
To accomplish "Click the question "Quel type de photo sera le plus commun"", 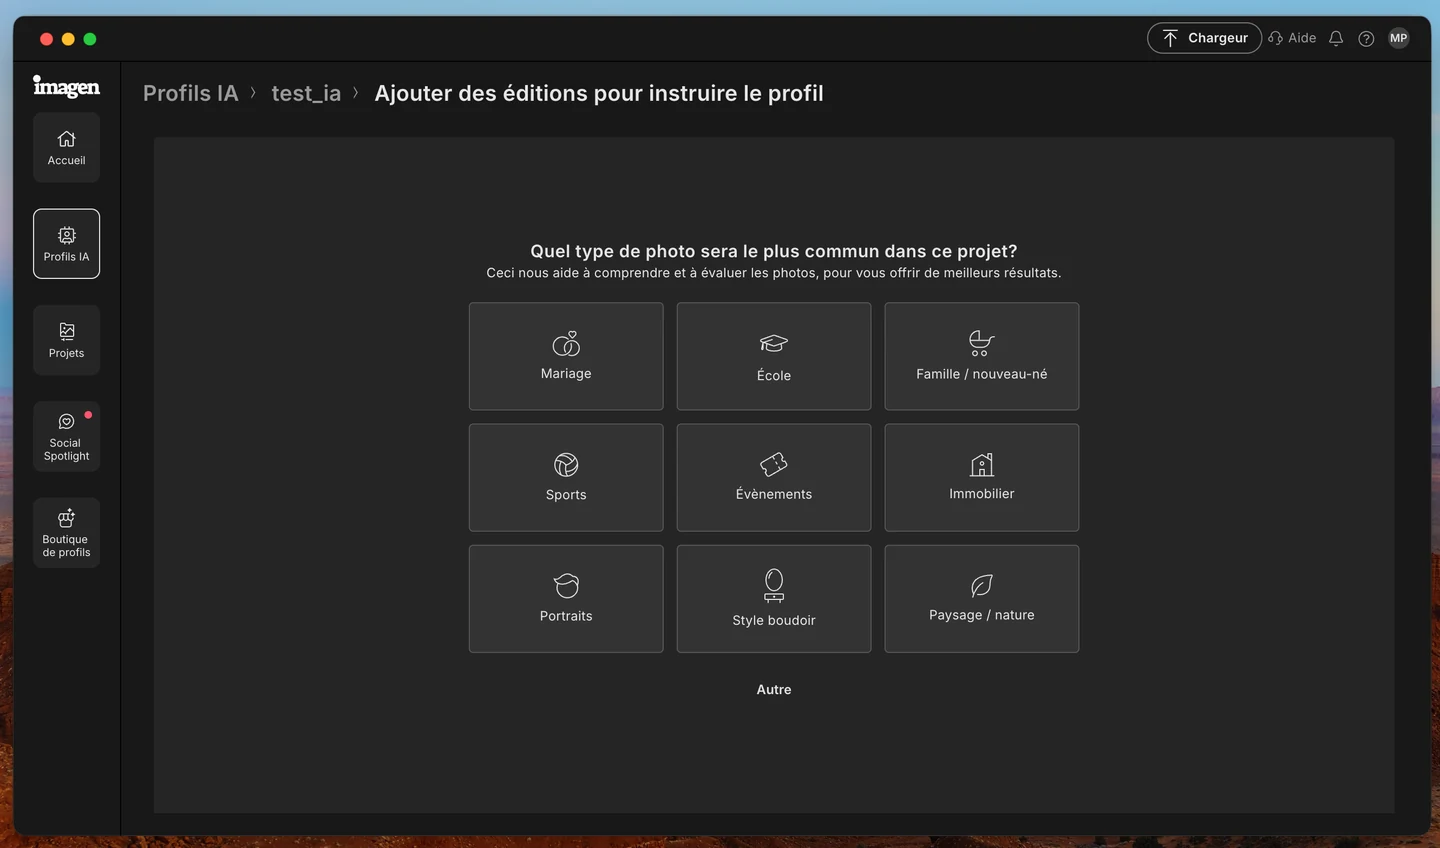I will pyautogui.click(x=774, y=251).
